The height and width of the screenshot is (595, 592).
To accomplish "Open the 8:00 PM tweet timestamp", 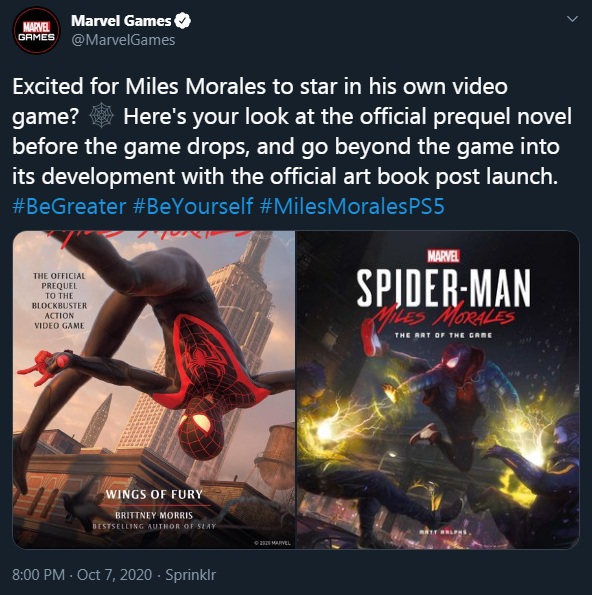I will pos(38,575).
